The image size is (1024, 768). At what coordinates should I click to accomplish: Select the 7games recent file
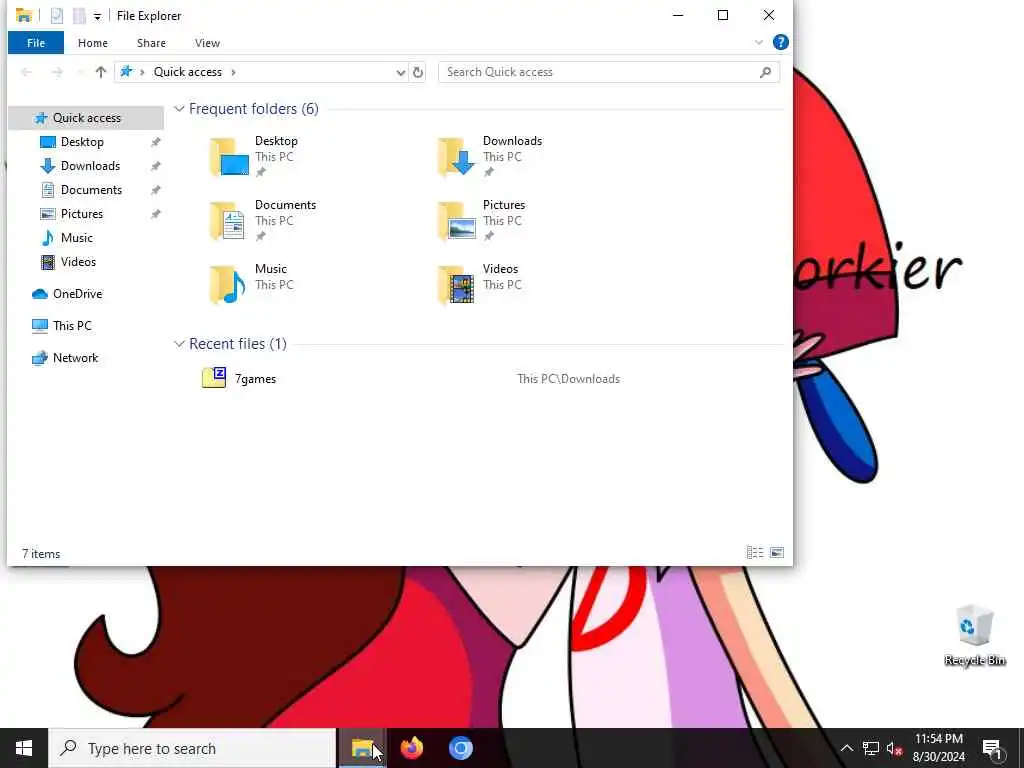pos(255,379)
